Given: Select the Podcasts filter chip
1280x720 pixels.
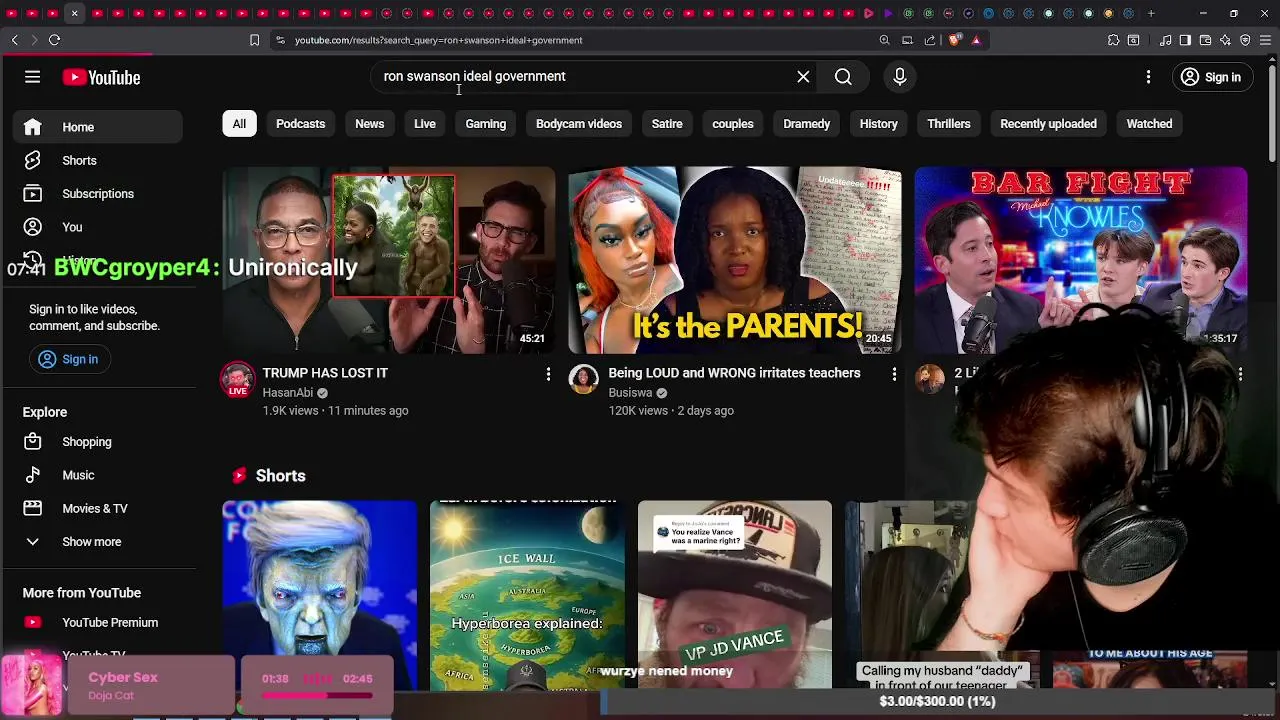Looking at the screenshot, I should tap(300, 124).
